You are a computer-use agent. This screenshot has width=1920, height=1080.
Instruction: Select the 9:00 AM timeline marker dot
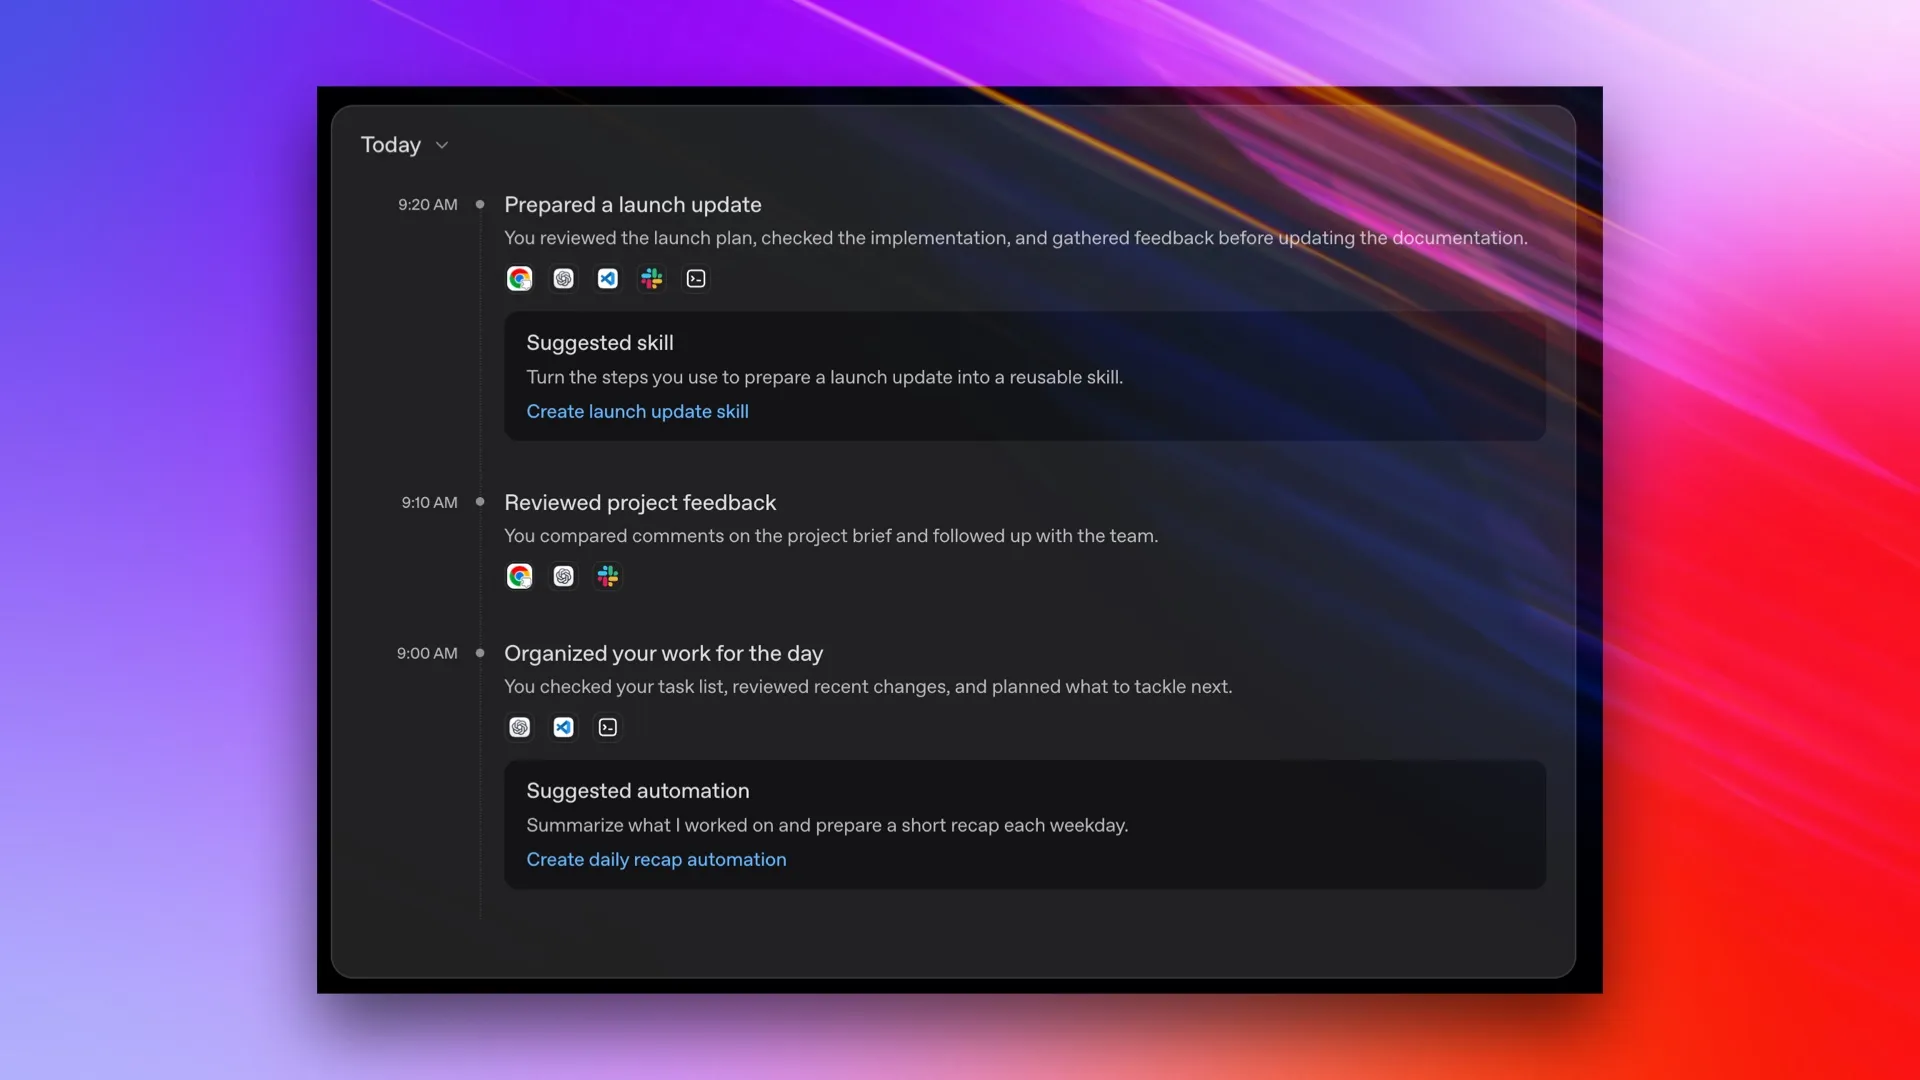coord(480,653)
